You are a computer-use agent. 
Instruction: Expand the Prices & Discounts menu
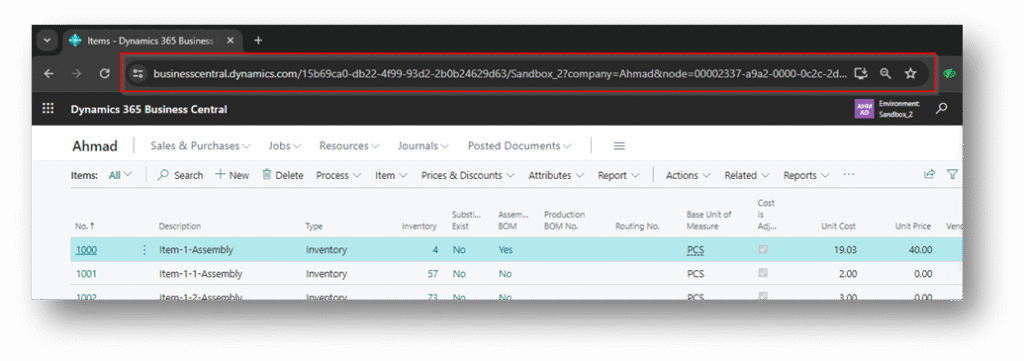(468, 175)
